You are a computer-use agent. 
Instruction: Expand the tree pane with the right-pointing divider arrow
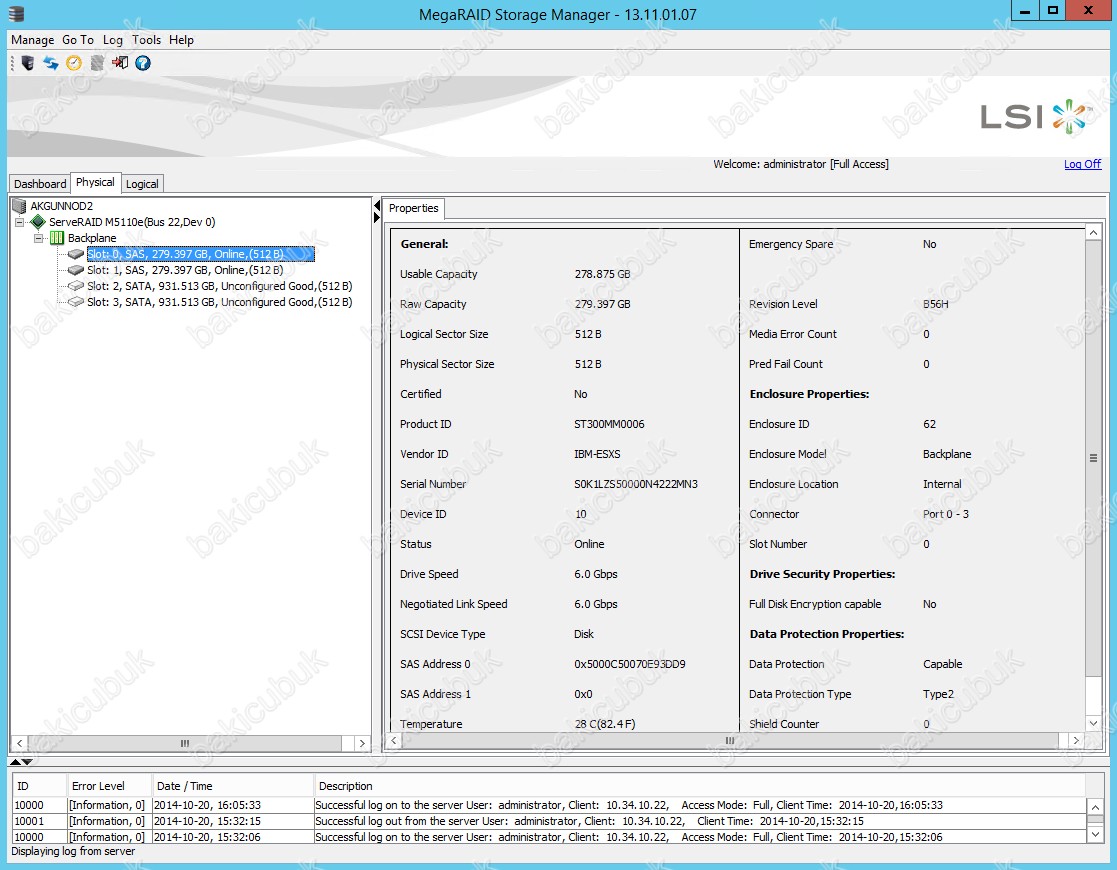[377, 217]
